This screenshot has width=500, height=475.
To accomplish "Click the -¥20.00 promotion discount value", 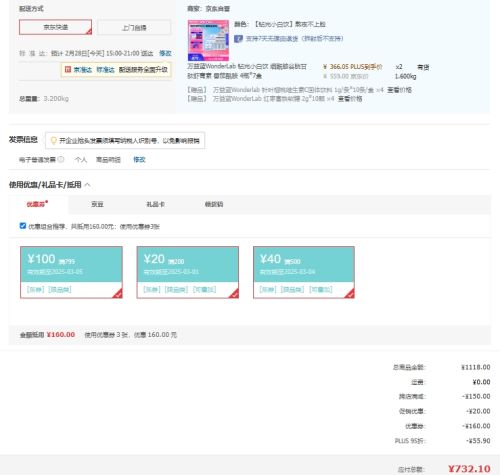I will pyautogui.click(x=478, y=411).
